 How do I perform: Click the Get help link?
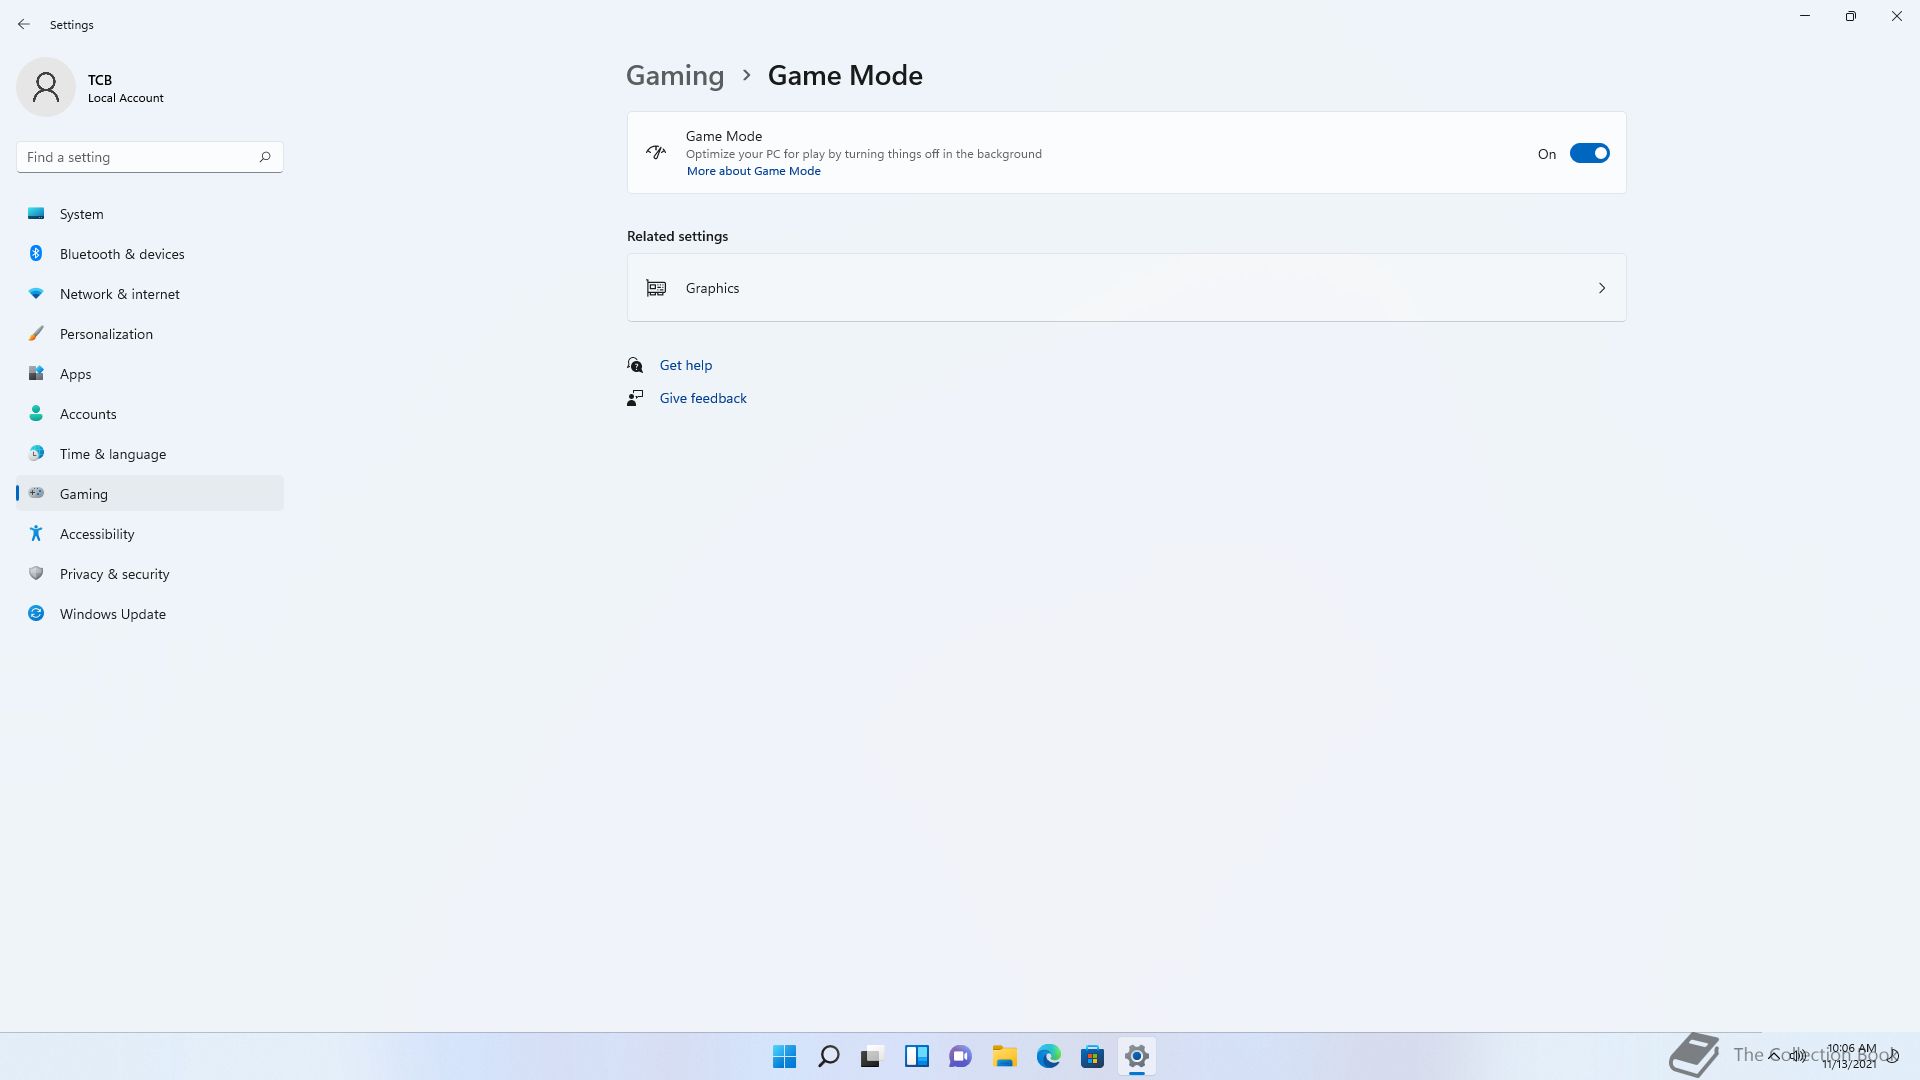(685, 365)
